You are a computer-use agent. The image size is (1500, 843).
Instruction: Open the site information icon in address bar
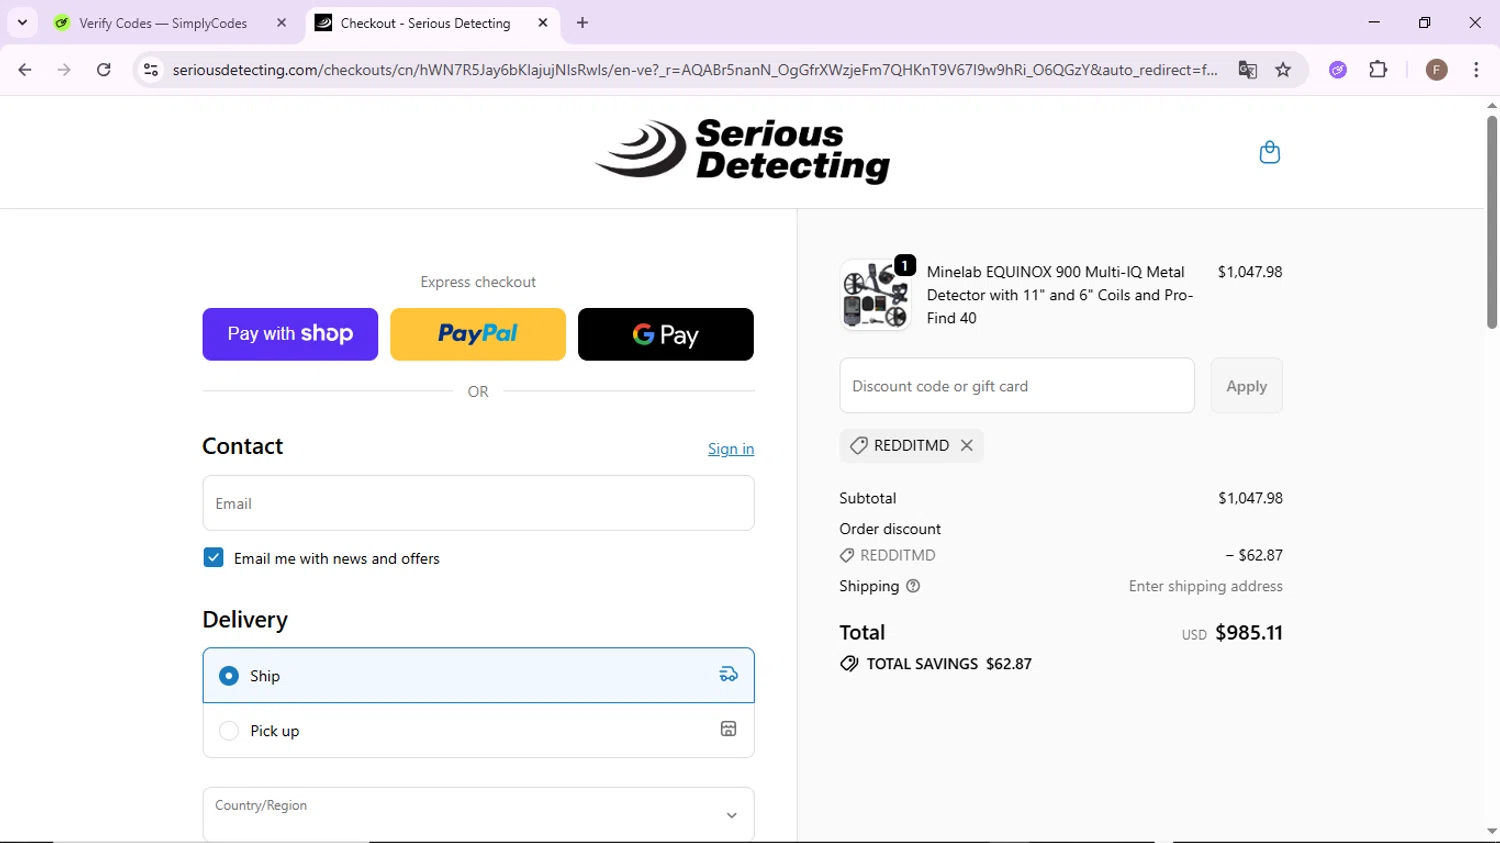[x=151, y=70]
